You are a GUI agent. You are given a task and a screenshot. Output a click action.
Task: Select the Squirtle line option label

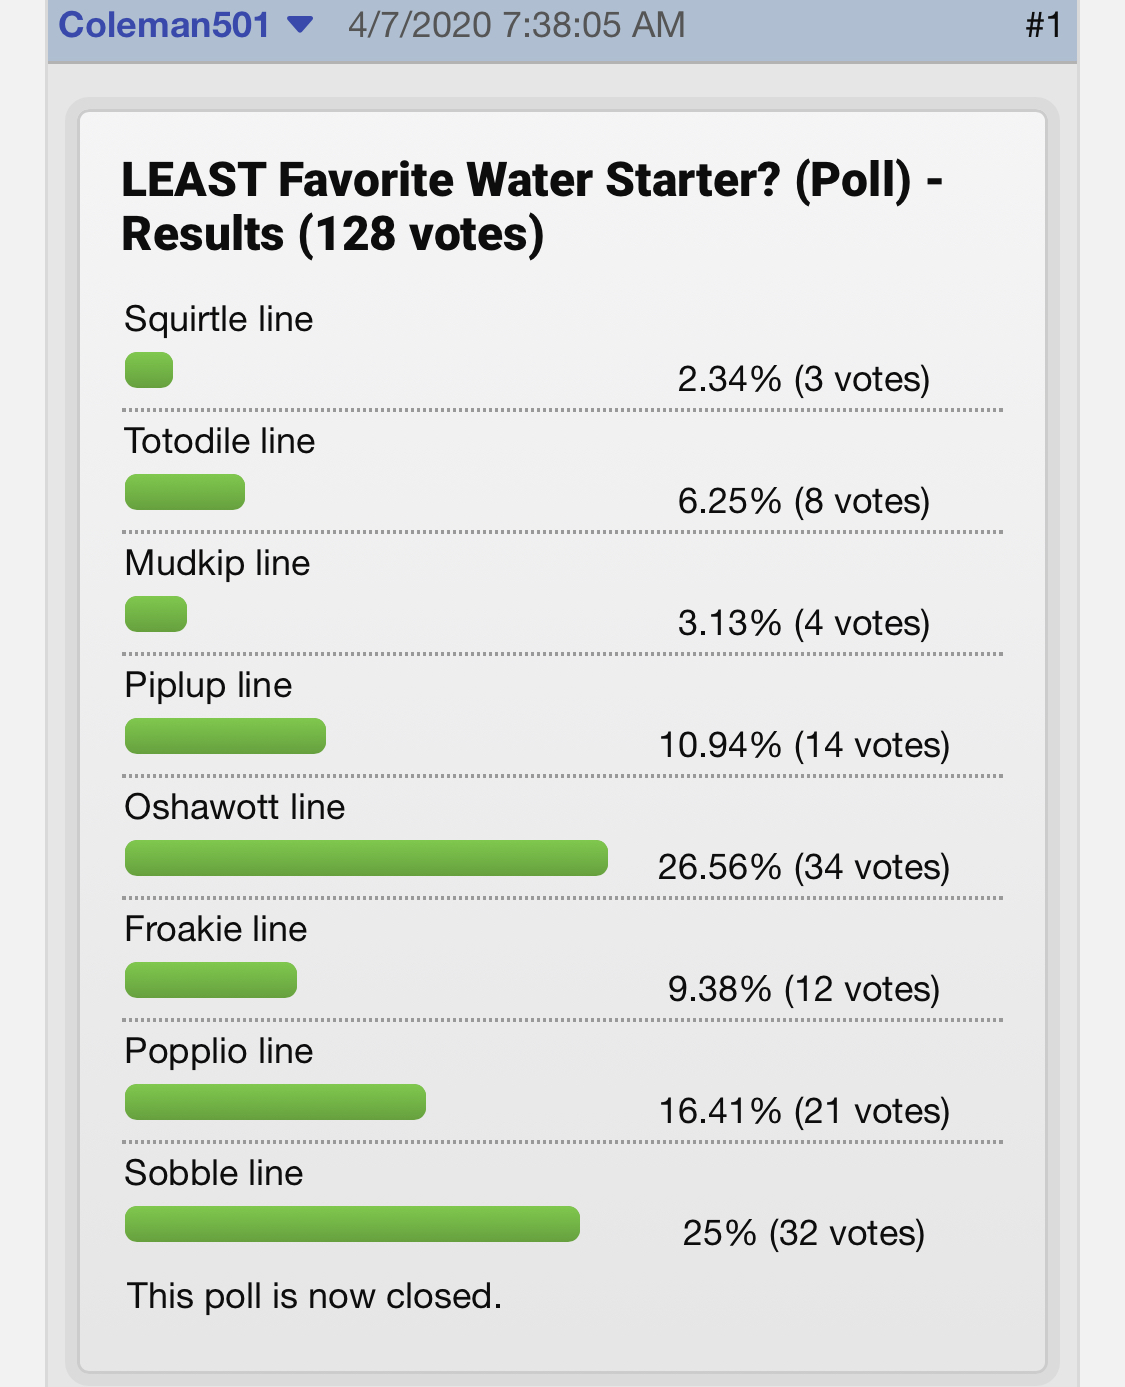[219, 319]
